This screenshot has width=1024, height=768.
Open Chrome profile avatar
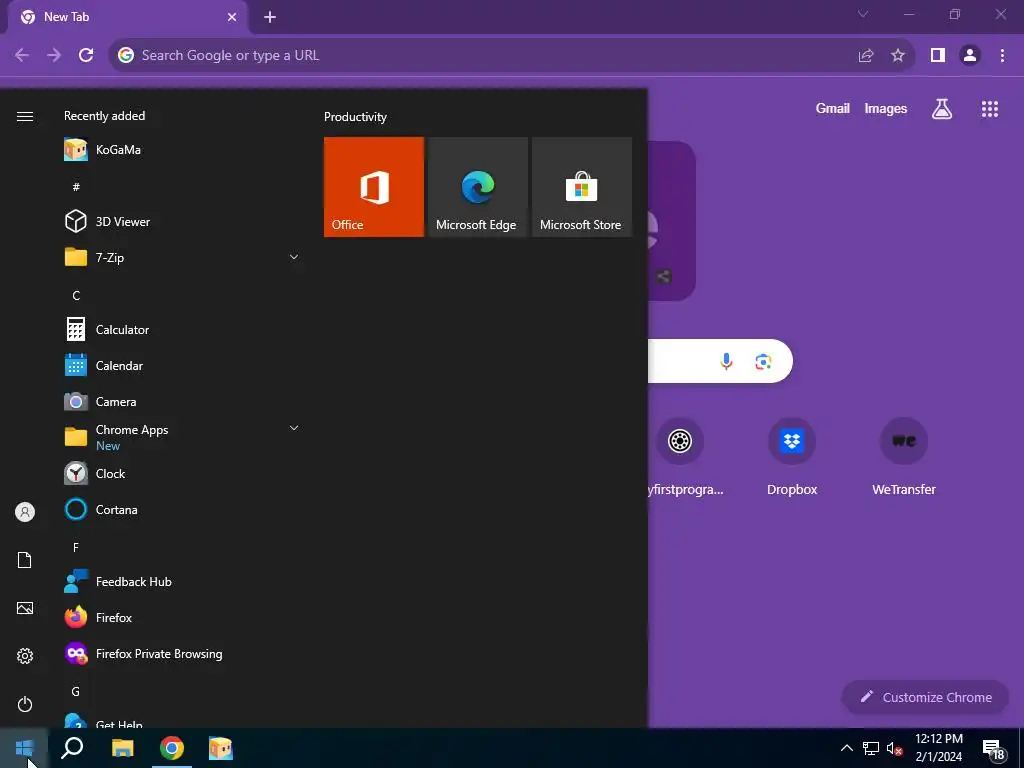click(x=970, y=56)
